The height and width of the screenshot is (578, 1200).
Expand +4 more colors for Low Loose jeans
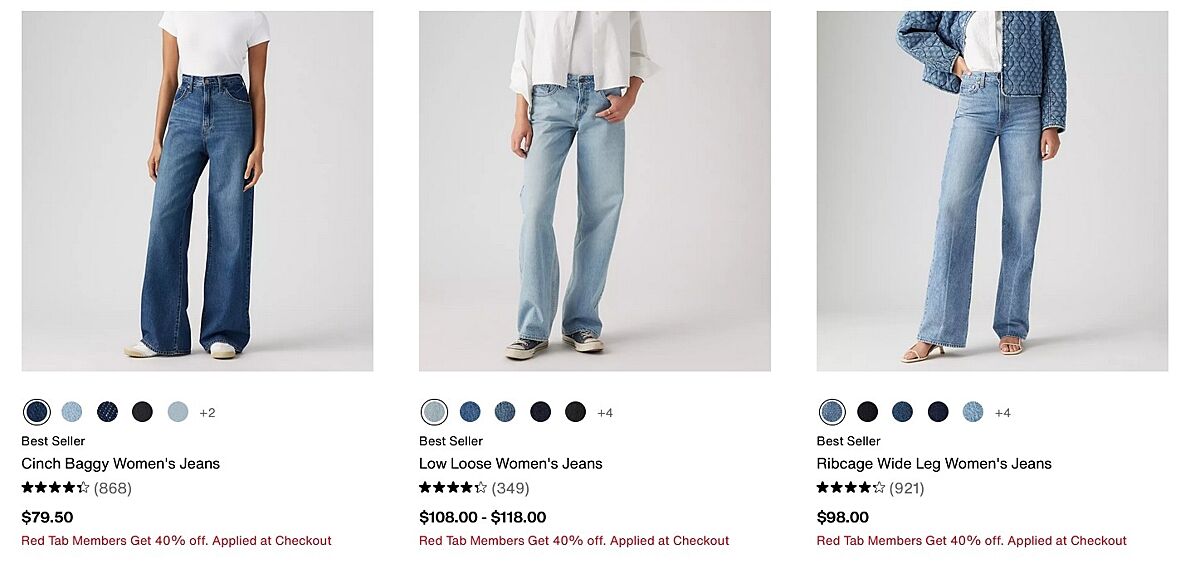tap(605, 413)
